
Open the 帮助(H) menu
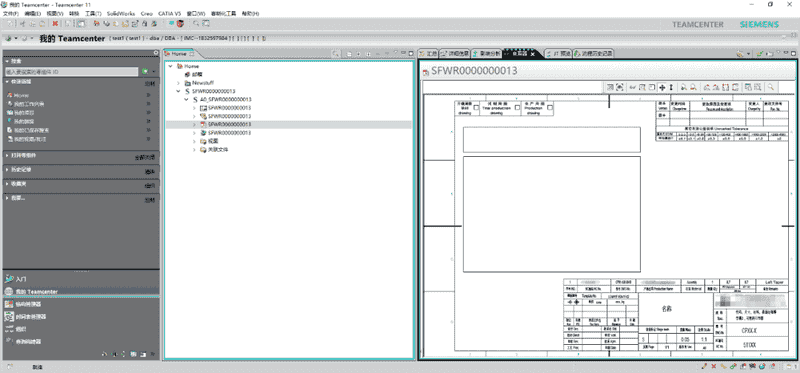tap(250, 13)
